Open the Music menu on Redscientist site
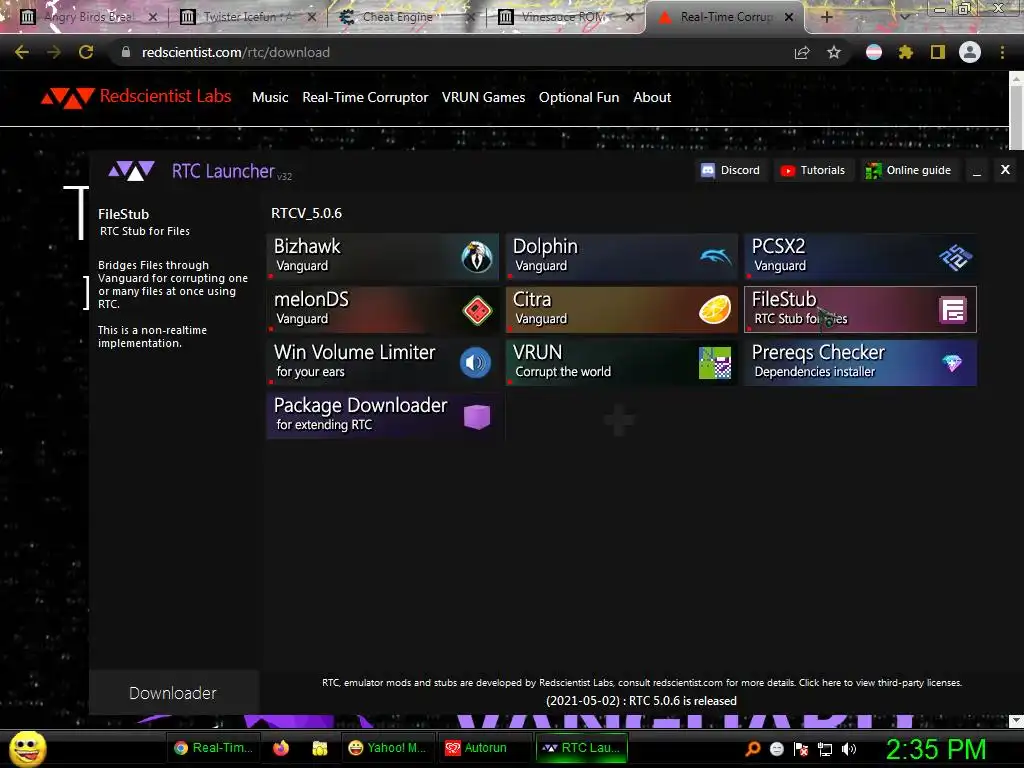Viewport: 1024px width, 768px height. pyautogui.click(x=270, y=97)
